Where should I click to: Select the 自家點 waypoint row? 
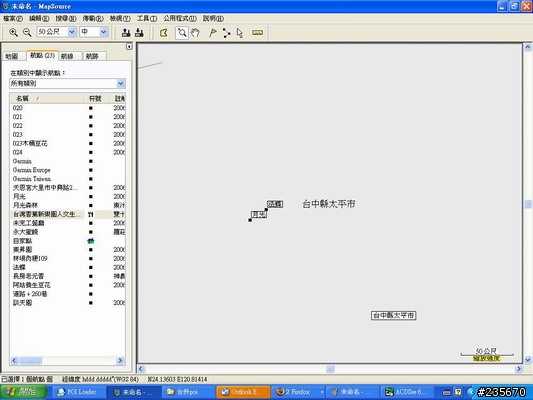click(x=68, y=241)
